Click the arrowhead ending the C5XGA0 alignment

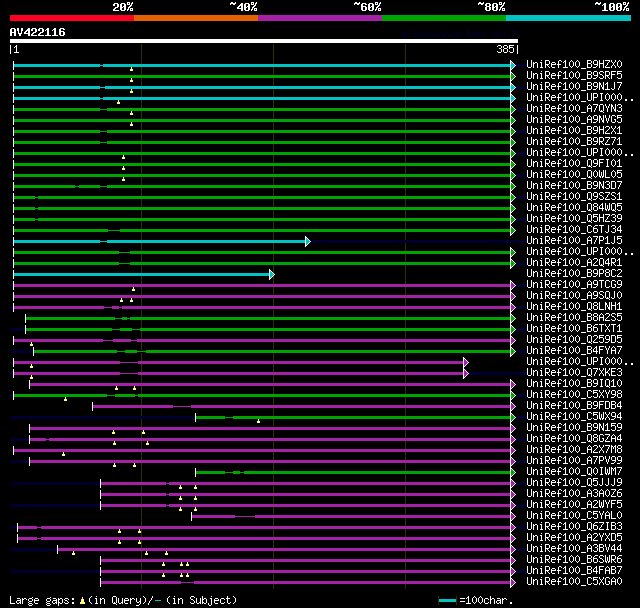(513, 583)
